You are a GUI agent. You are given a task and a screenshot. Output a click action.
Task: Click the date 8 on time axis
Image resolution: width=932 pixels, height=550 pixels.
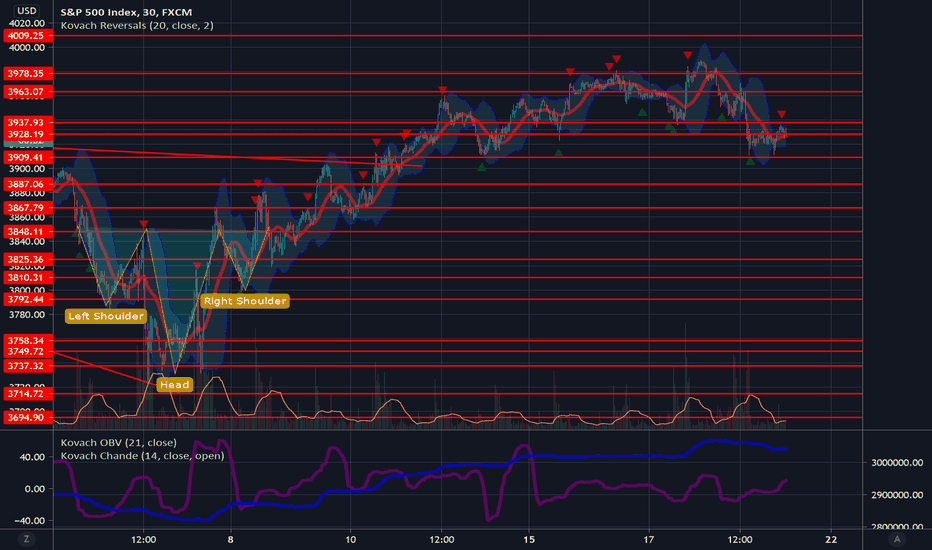point(230,539)
